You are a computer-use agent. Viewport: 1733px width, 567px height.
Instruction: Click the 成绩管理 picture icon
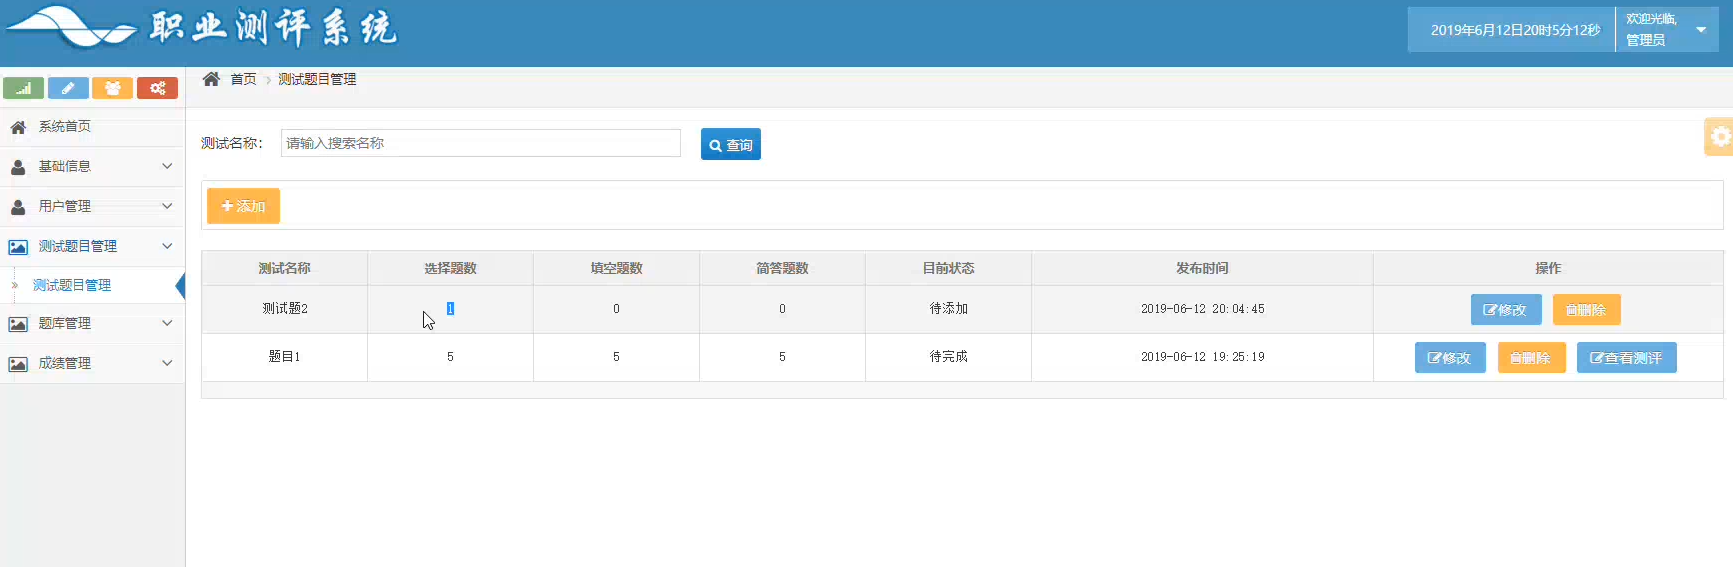coord(18,364)
